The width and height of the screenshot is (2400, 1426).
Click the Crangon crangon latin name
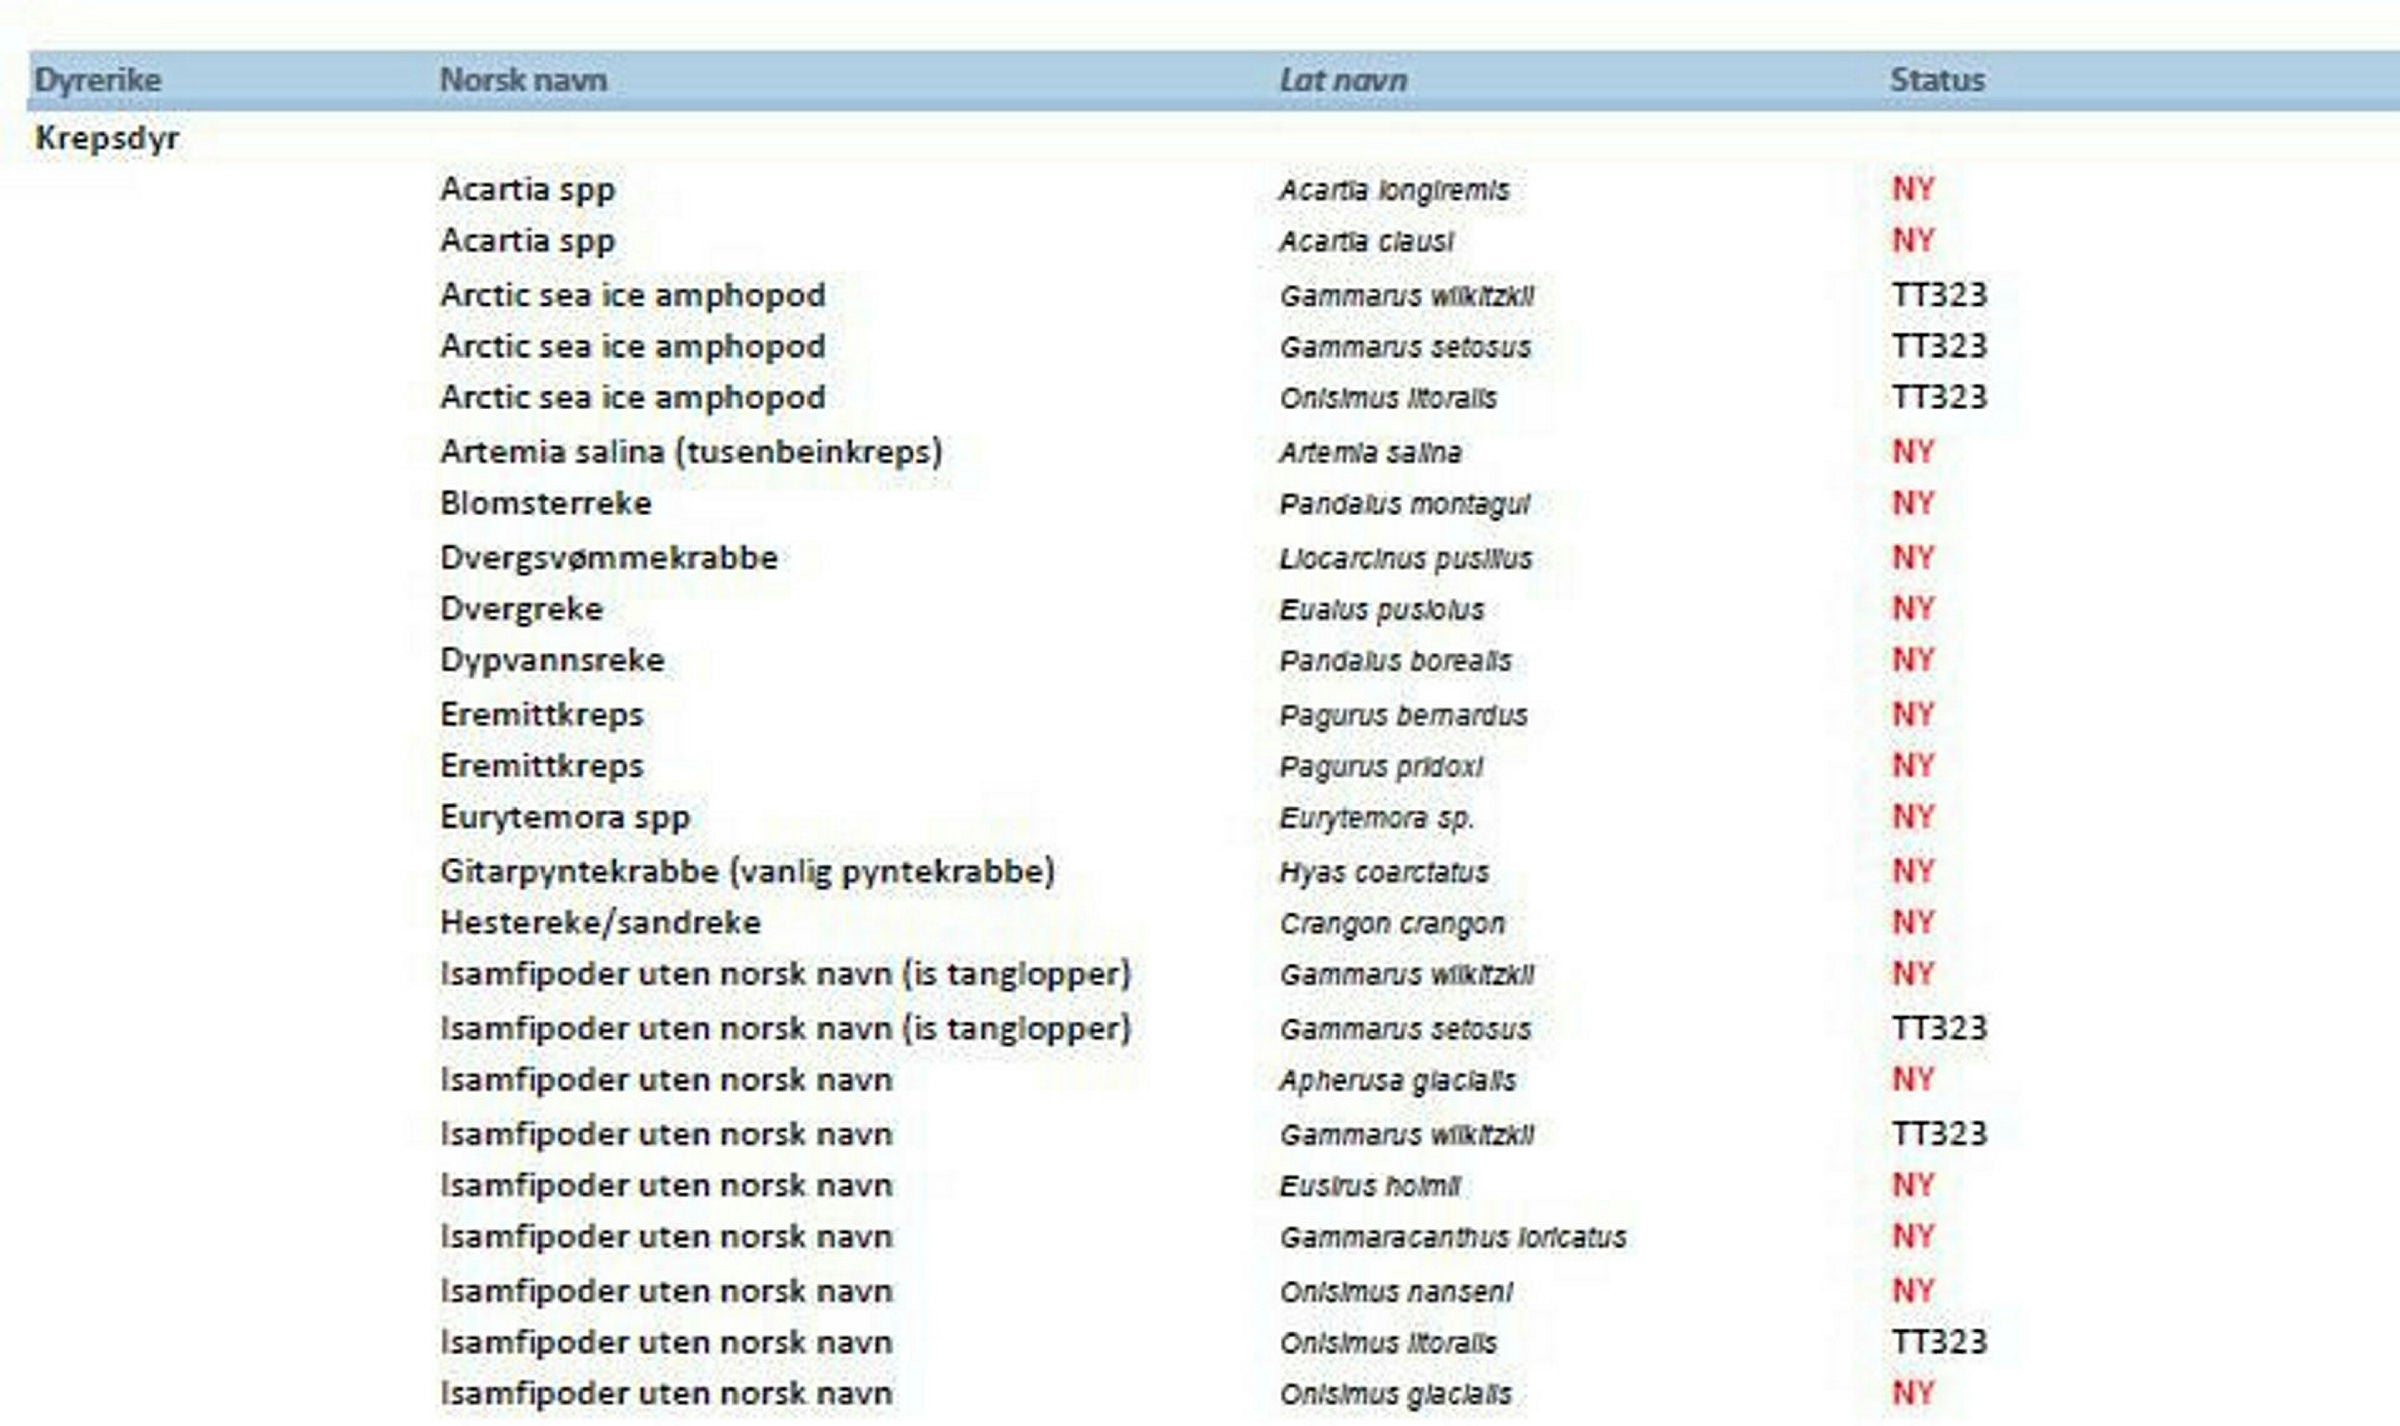(1392, 924)
